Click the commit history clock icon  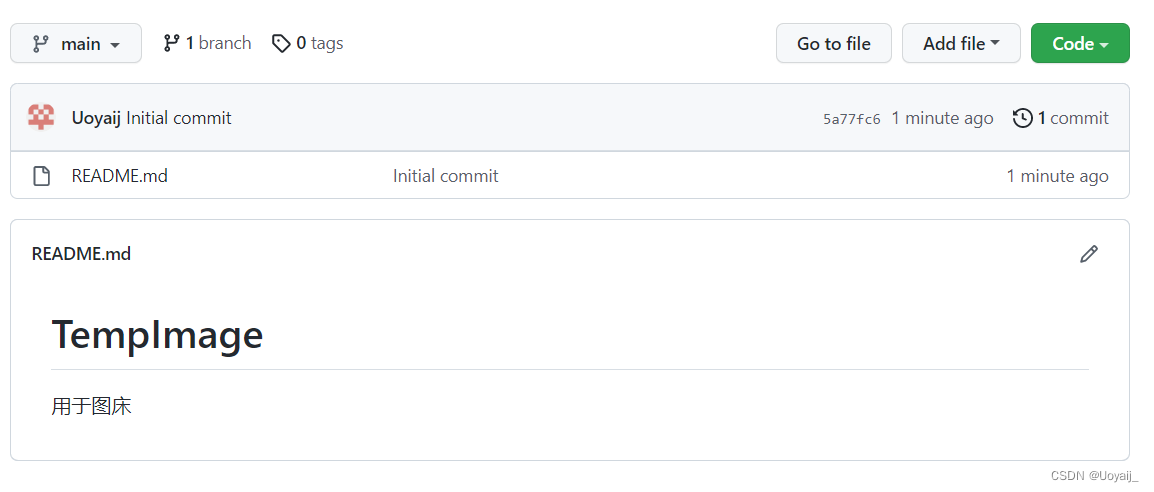1022,118
